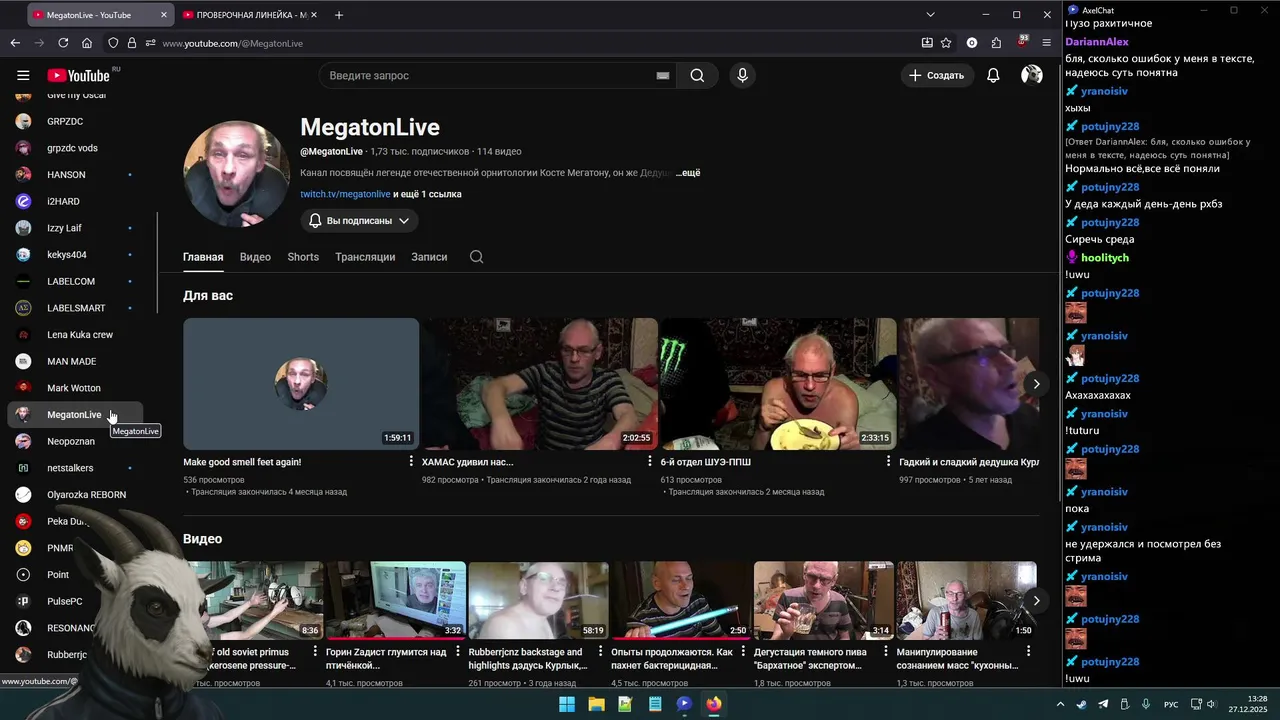Open video "Горин Задист глумится" thumbnail
This screenshot has width=1280, height=720.
395,600
